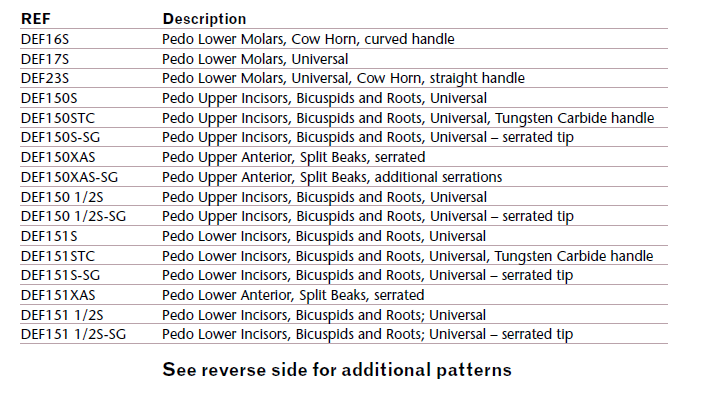Select the DEF151 1/2S-SG reference code
Viewport: 715px width, 408px height.
click(x=74, y=334)
